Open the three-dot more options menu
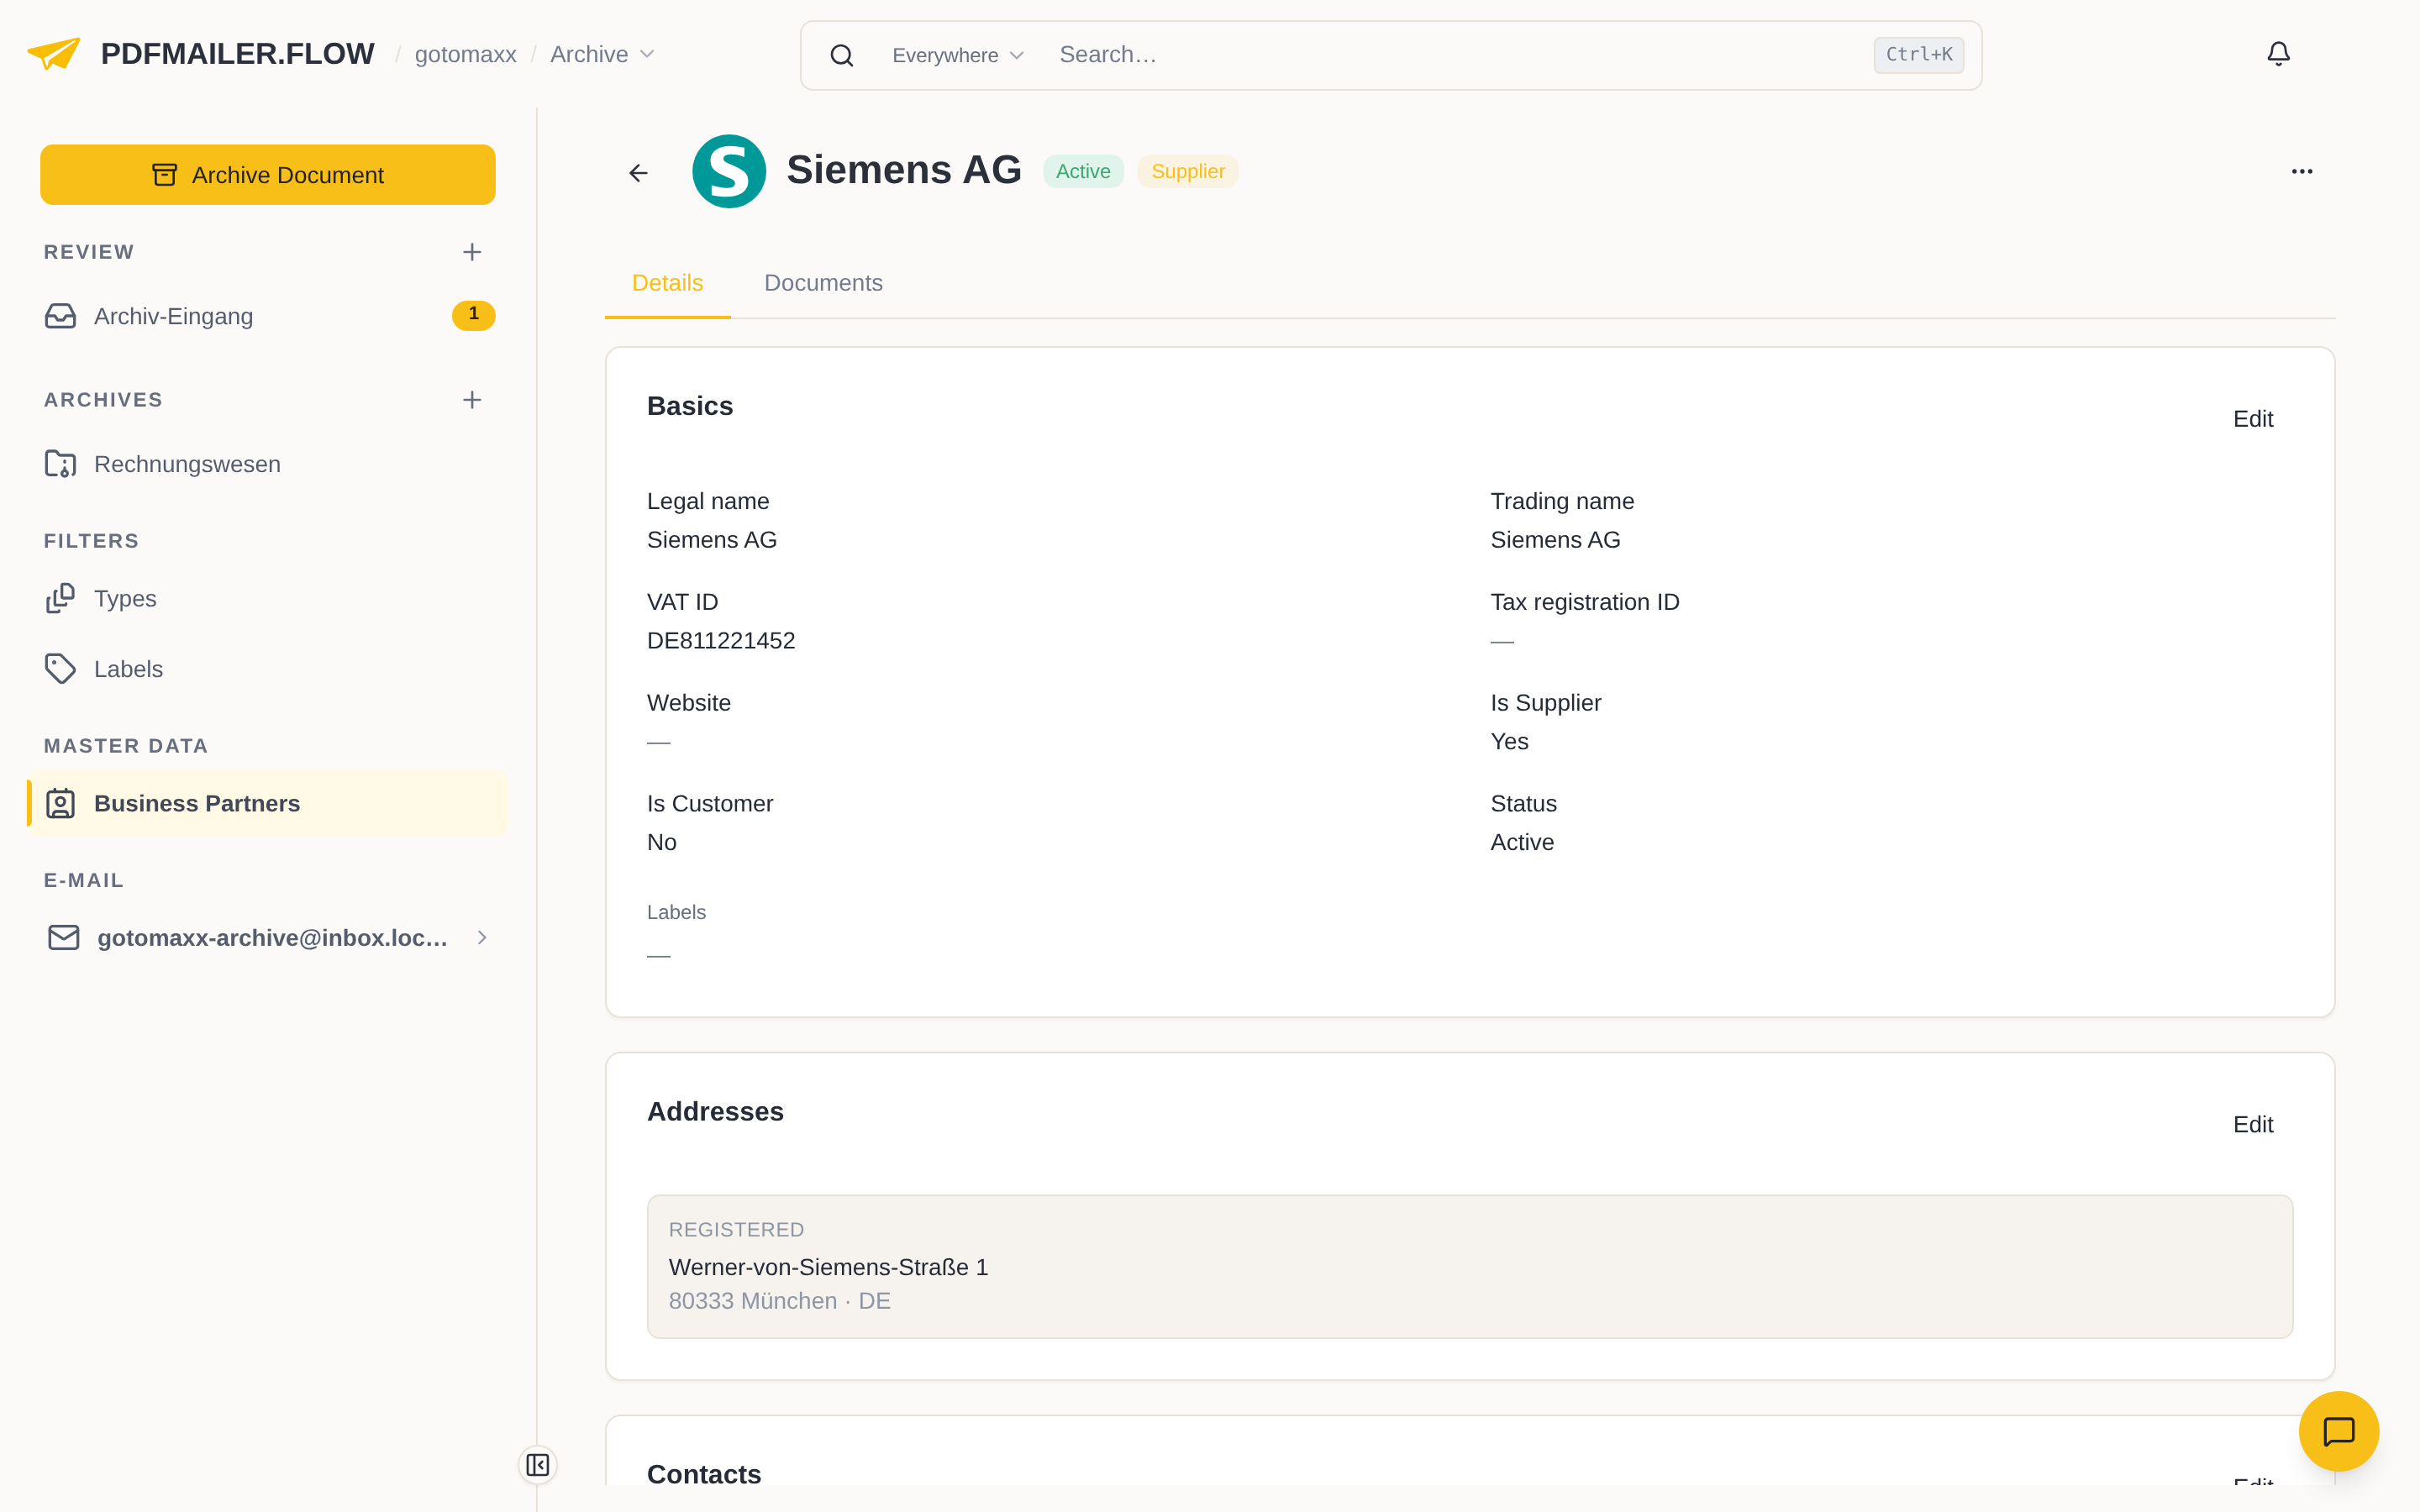Image resolution: width=2420 pixels, height=1512 pixels. tap(2302, 171)
